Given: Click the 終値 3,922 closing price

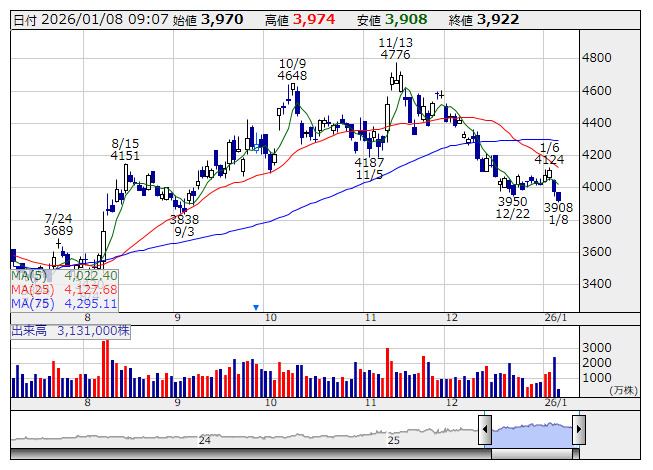Looking at the screenshot, I should coord(484,20).
